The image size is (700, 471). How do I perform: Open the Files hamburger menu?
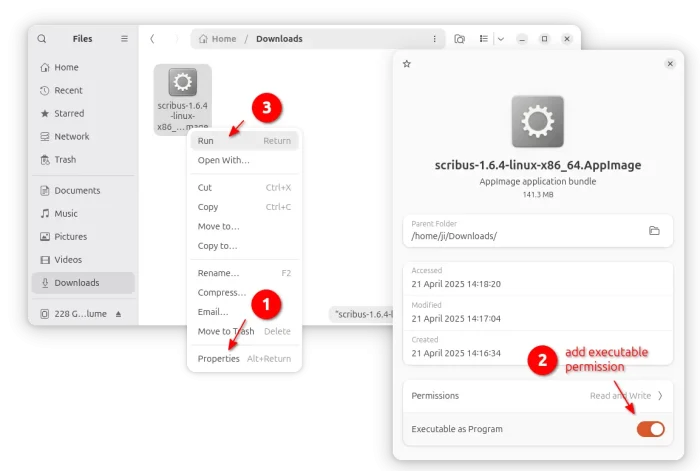124,39
